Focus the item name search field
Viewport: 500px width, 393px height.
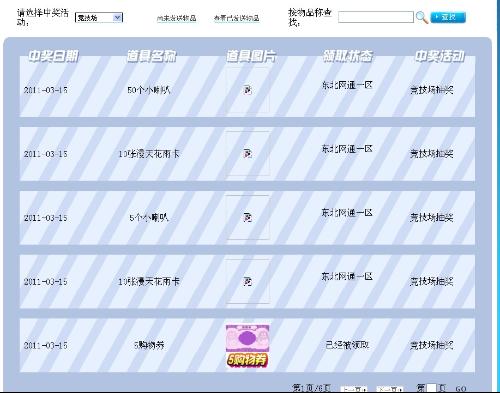(376, 17)
